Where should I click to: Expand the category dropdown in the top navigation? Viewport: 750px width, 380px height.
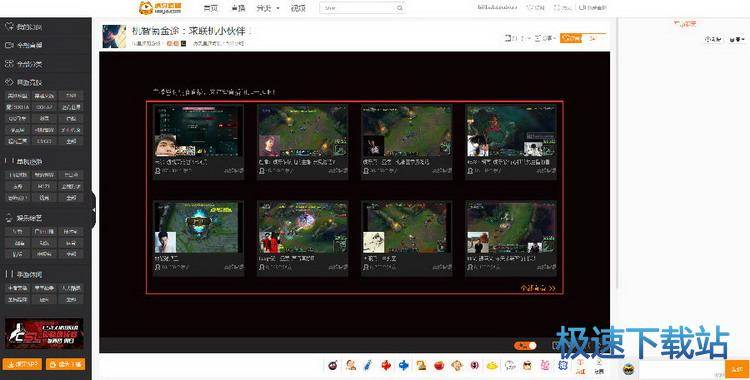[x=268, y=8]
